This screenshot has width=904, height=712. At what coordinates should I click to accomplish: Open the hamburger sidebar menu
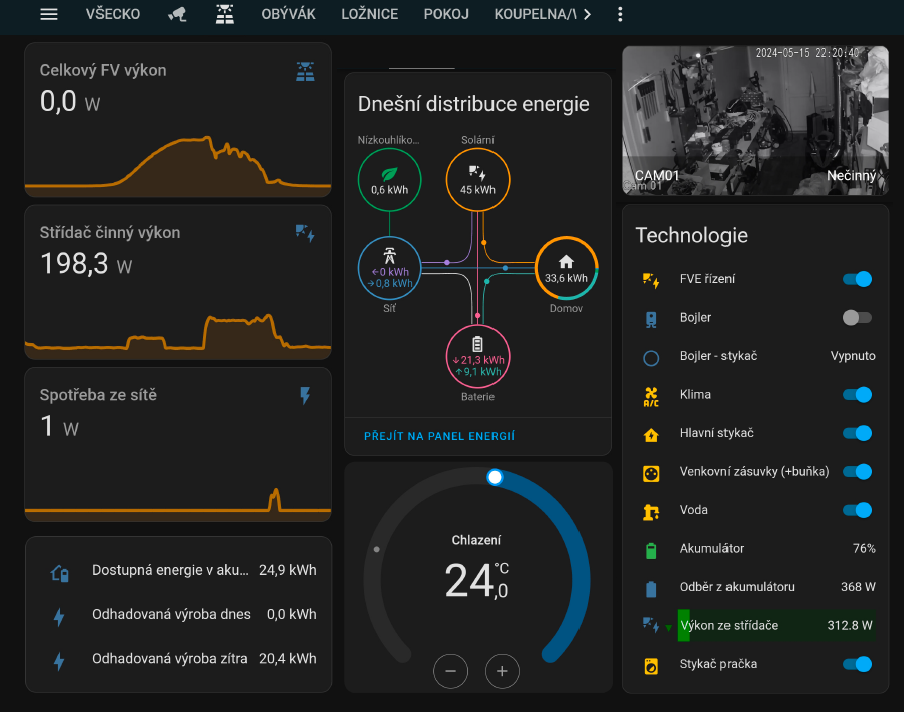[49, 14]
